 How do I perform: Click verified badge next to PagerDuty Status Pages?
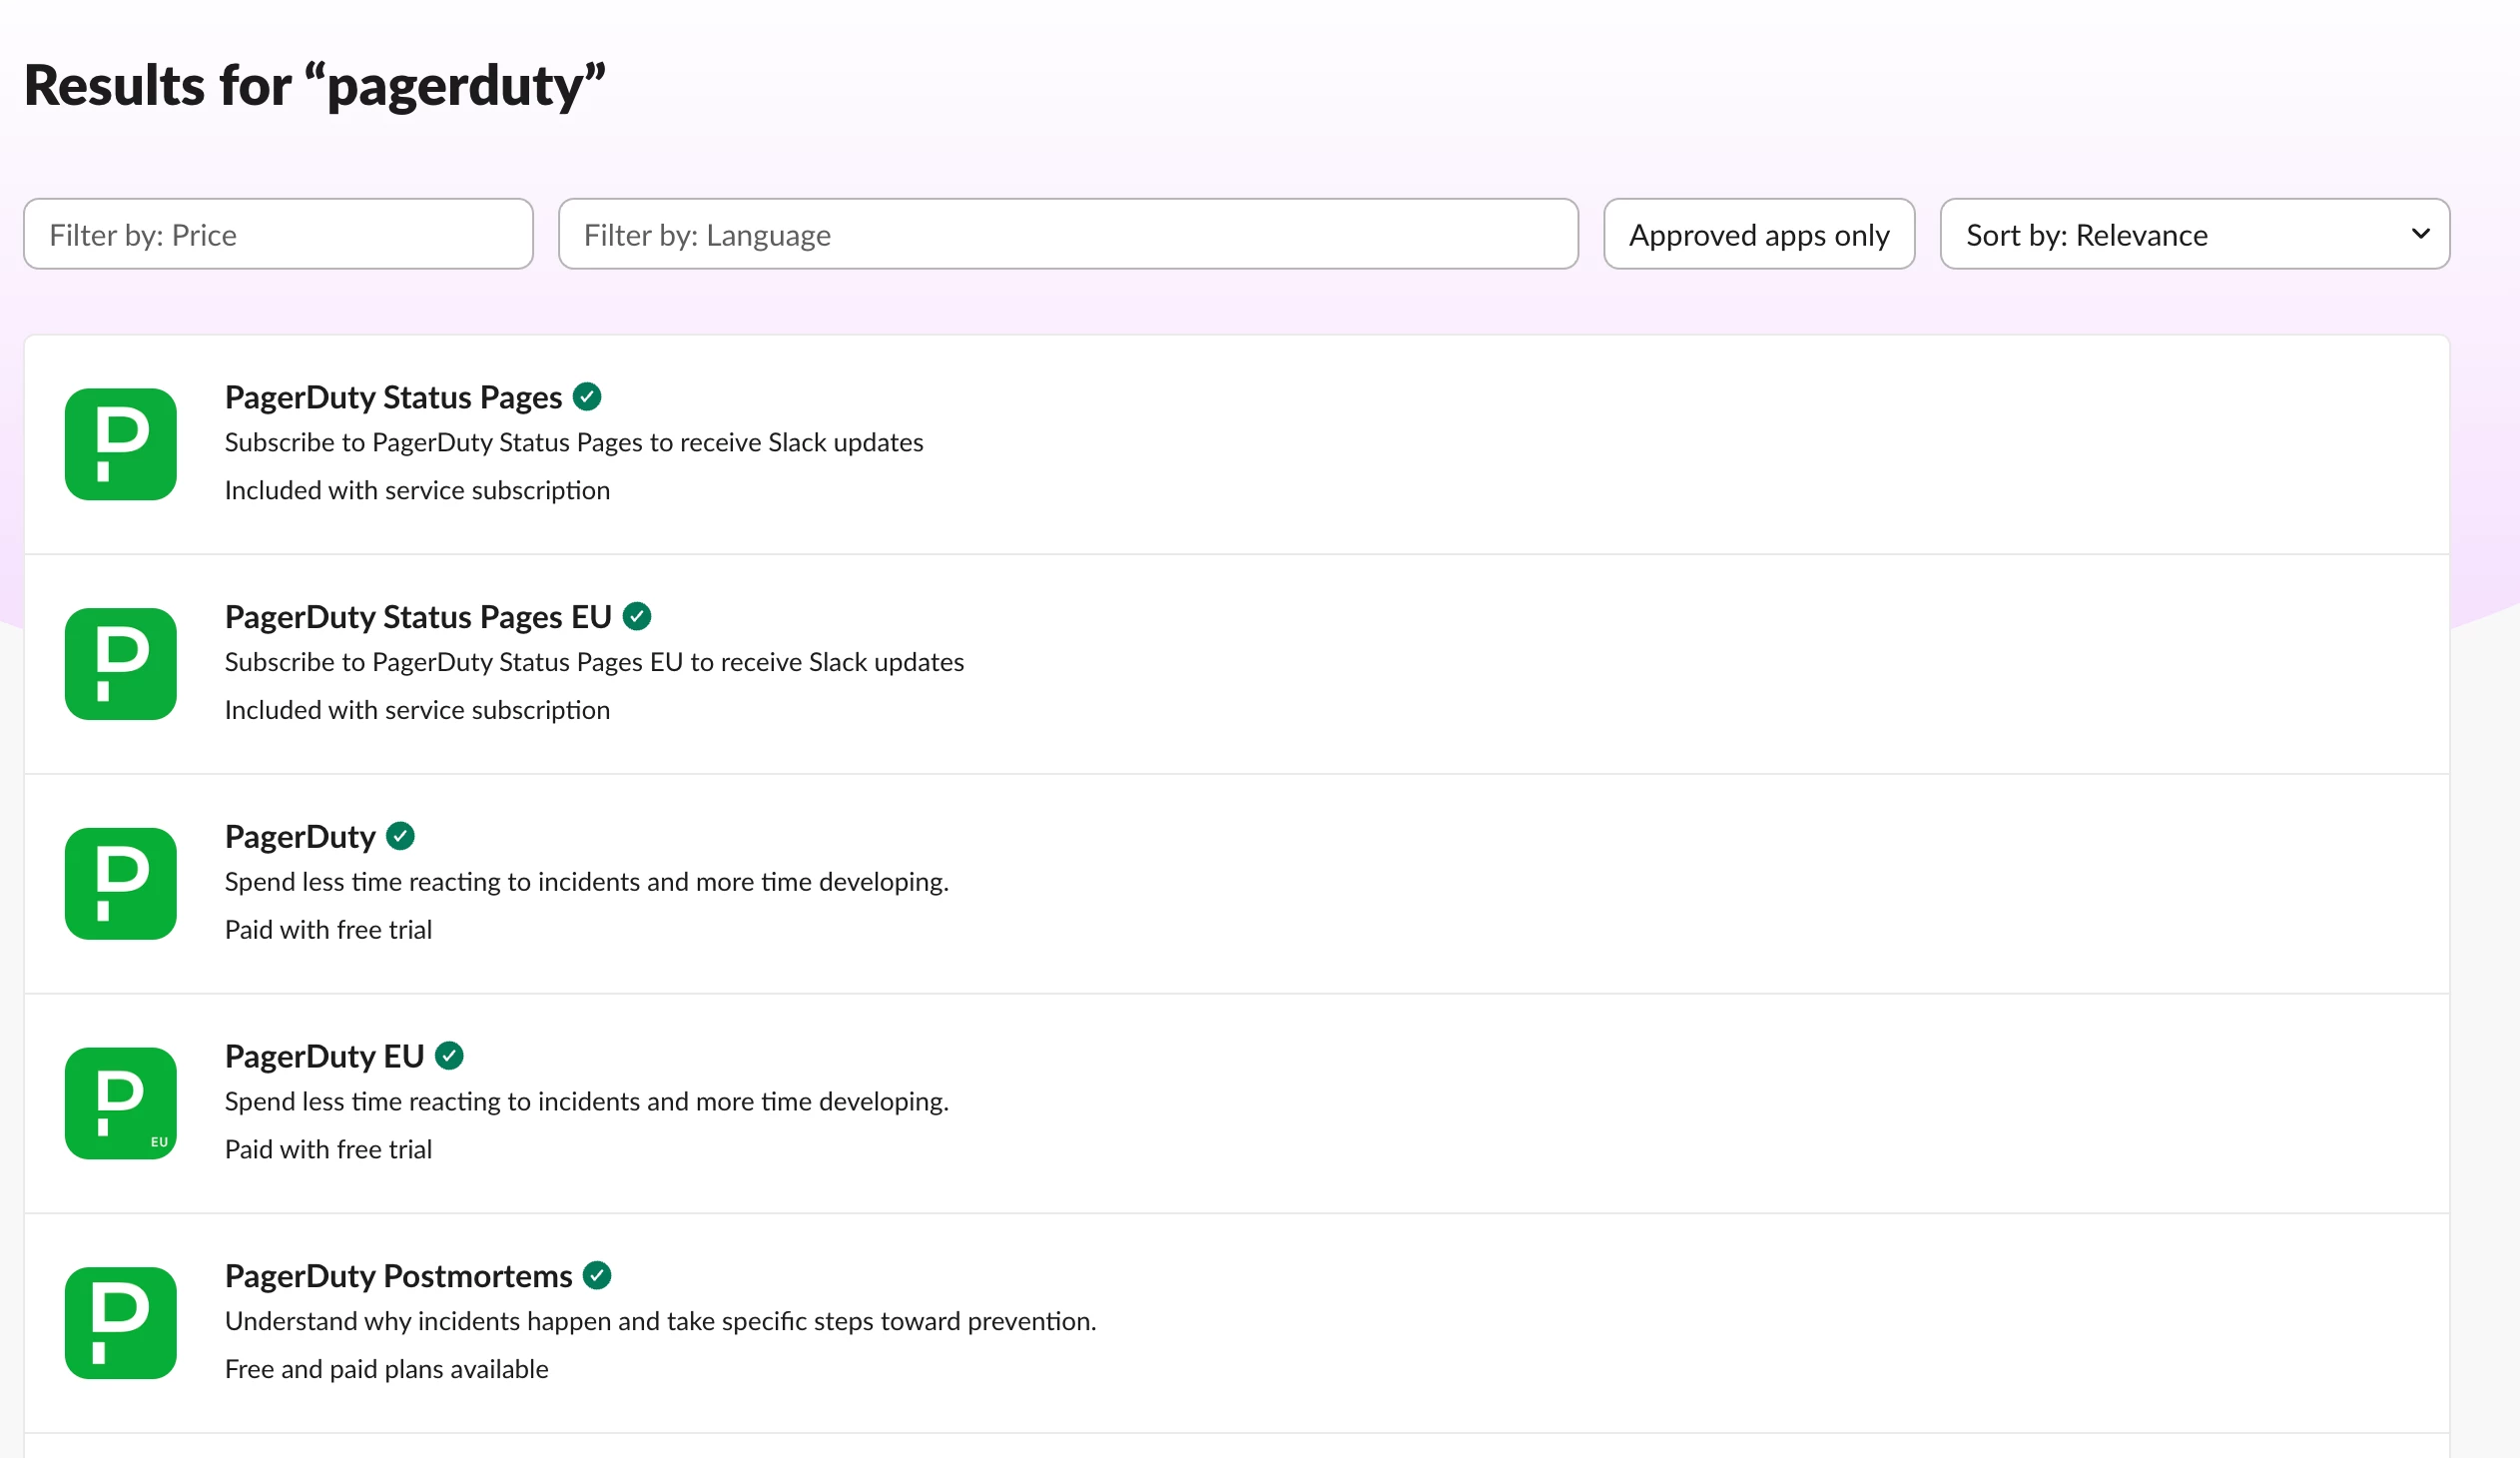click(x=587, y=397)
